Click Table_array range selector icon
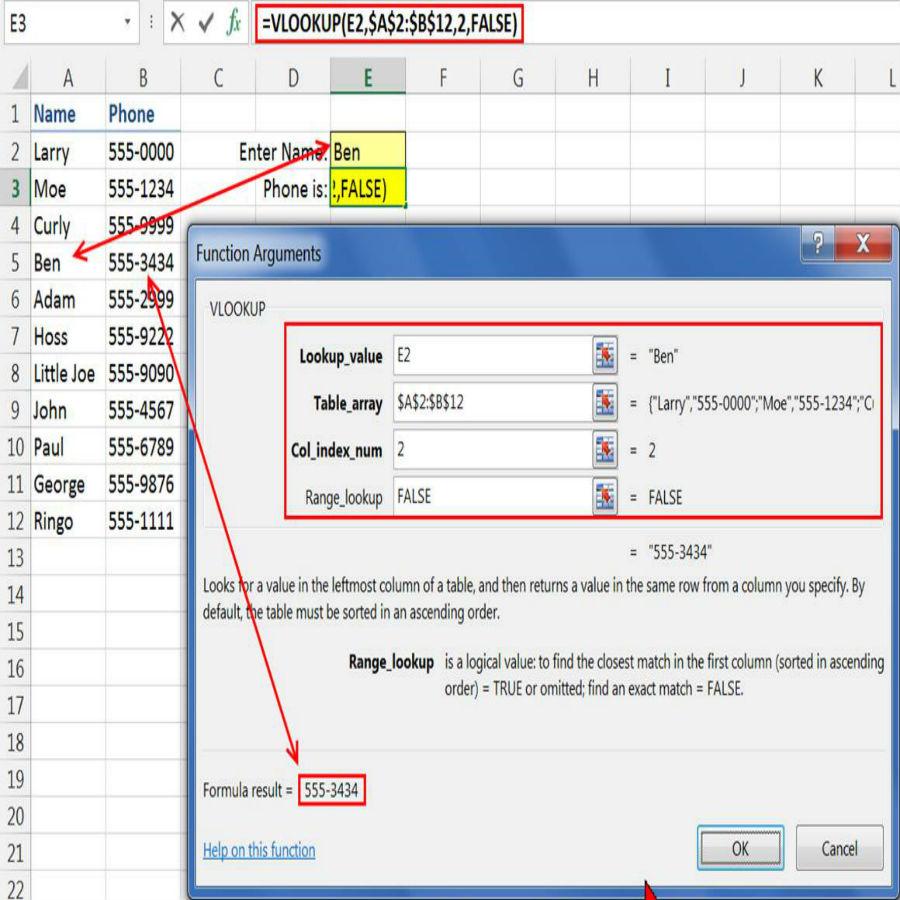This screenshot has height=900, width=900. 605,403
